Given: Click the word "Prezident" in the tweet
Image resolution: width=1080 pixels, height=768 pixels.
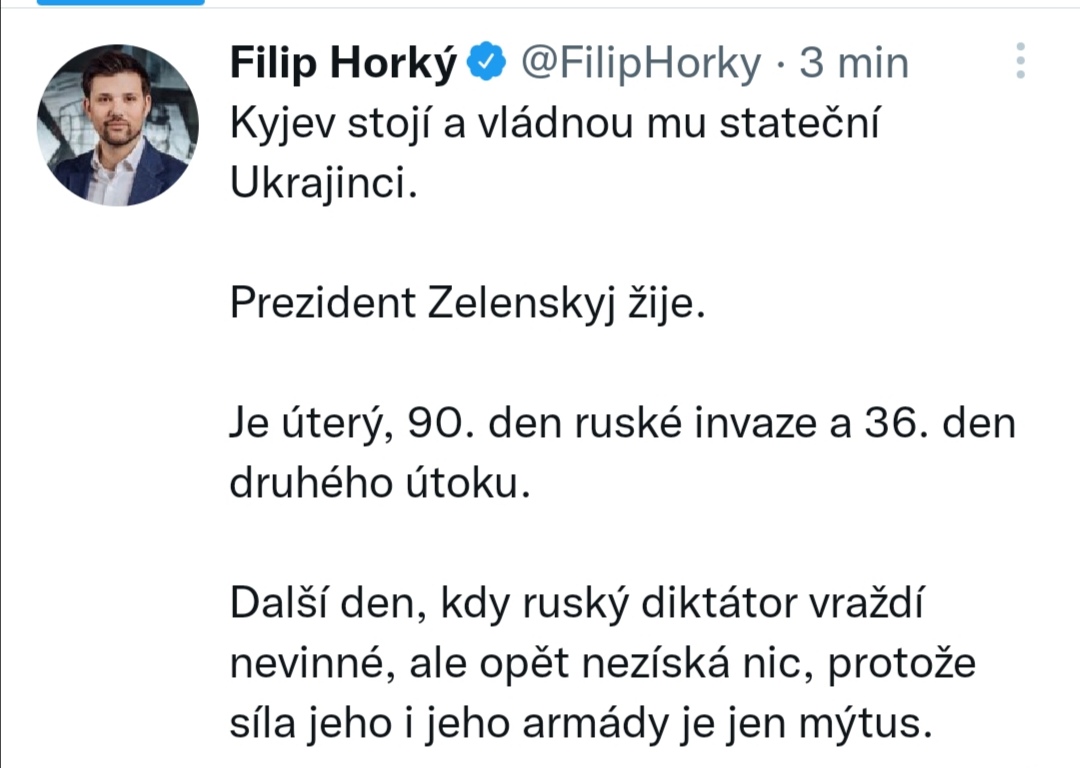Looking at the screenshot, I should point(321,304).
